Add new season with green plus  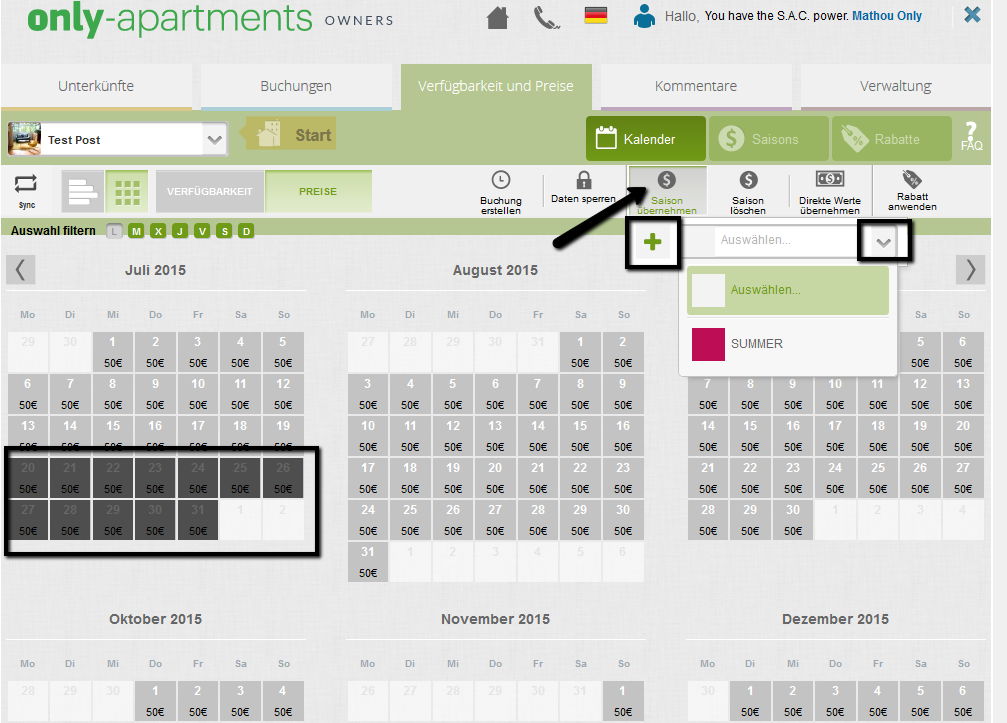pos(653,242)
